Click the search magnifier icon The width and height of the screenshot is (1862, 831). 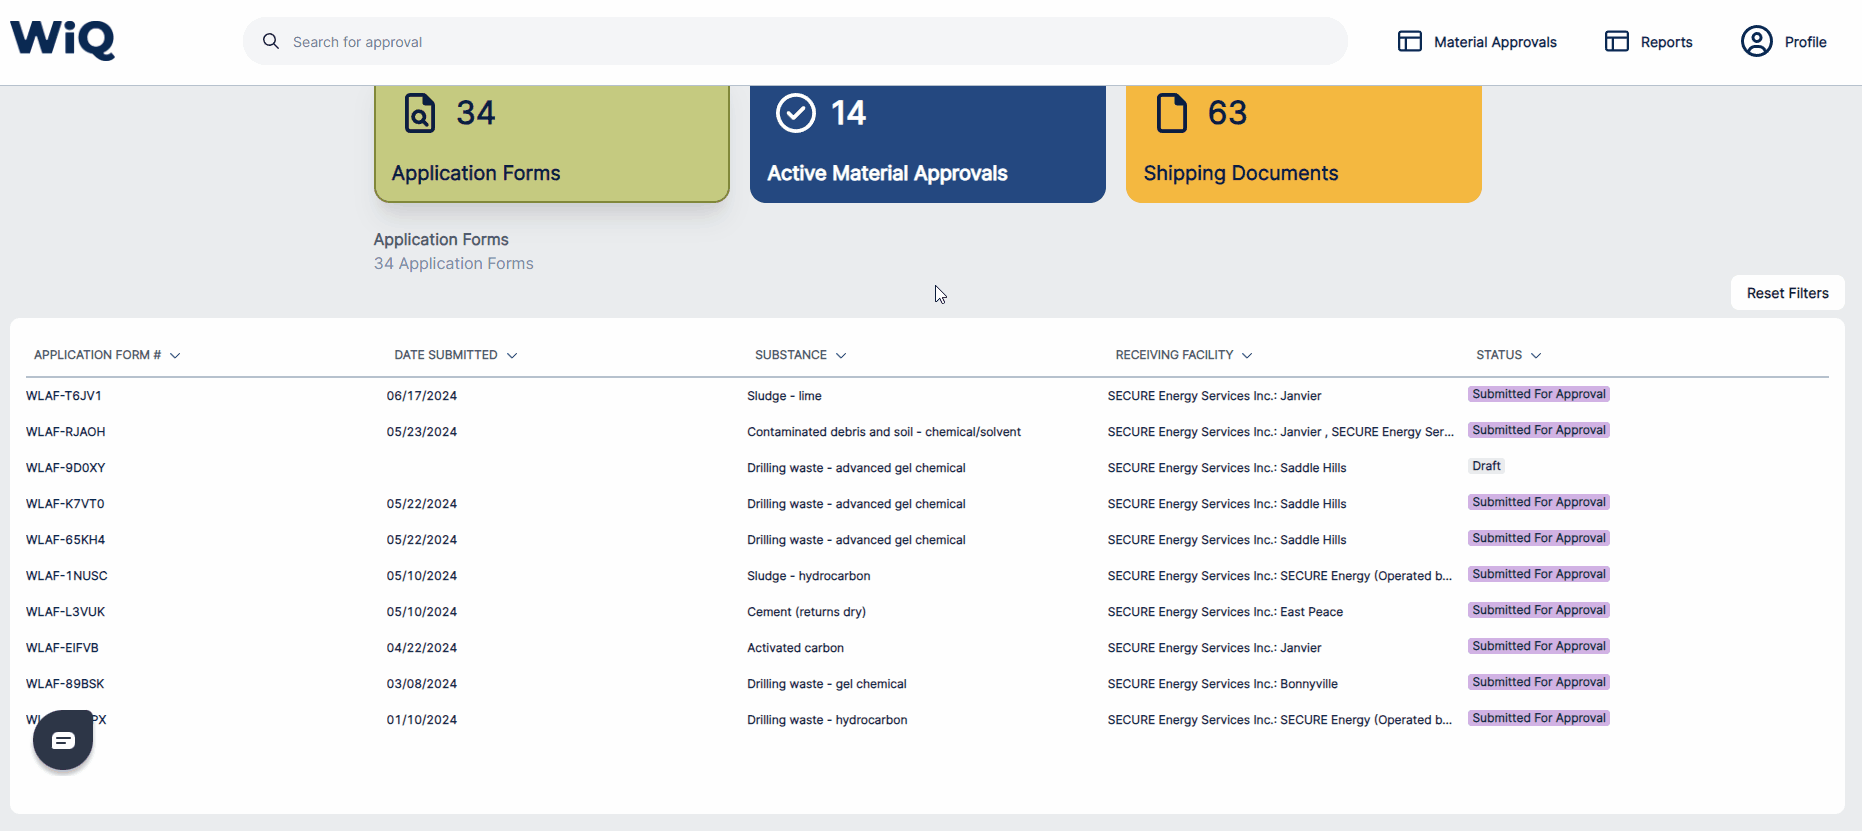pyautogui.click(x=271, y=42)
